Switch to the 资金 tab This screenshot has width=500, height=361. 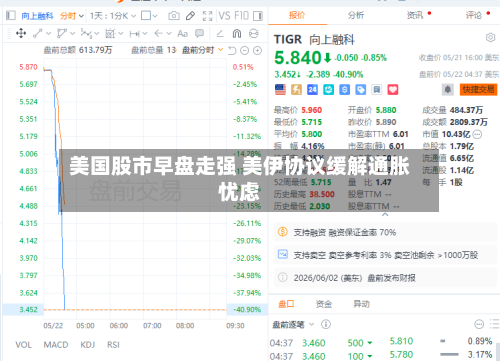pyautogui.click(x=324, y=304)
